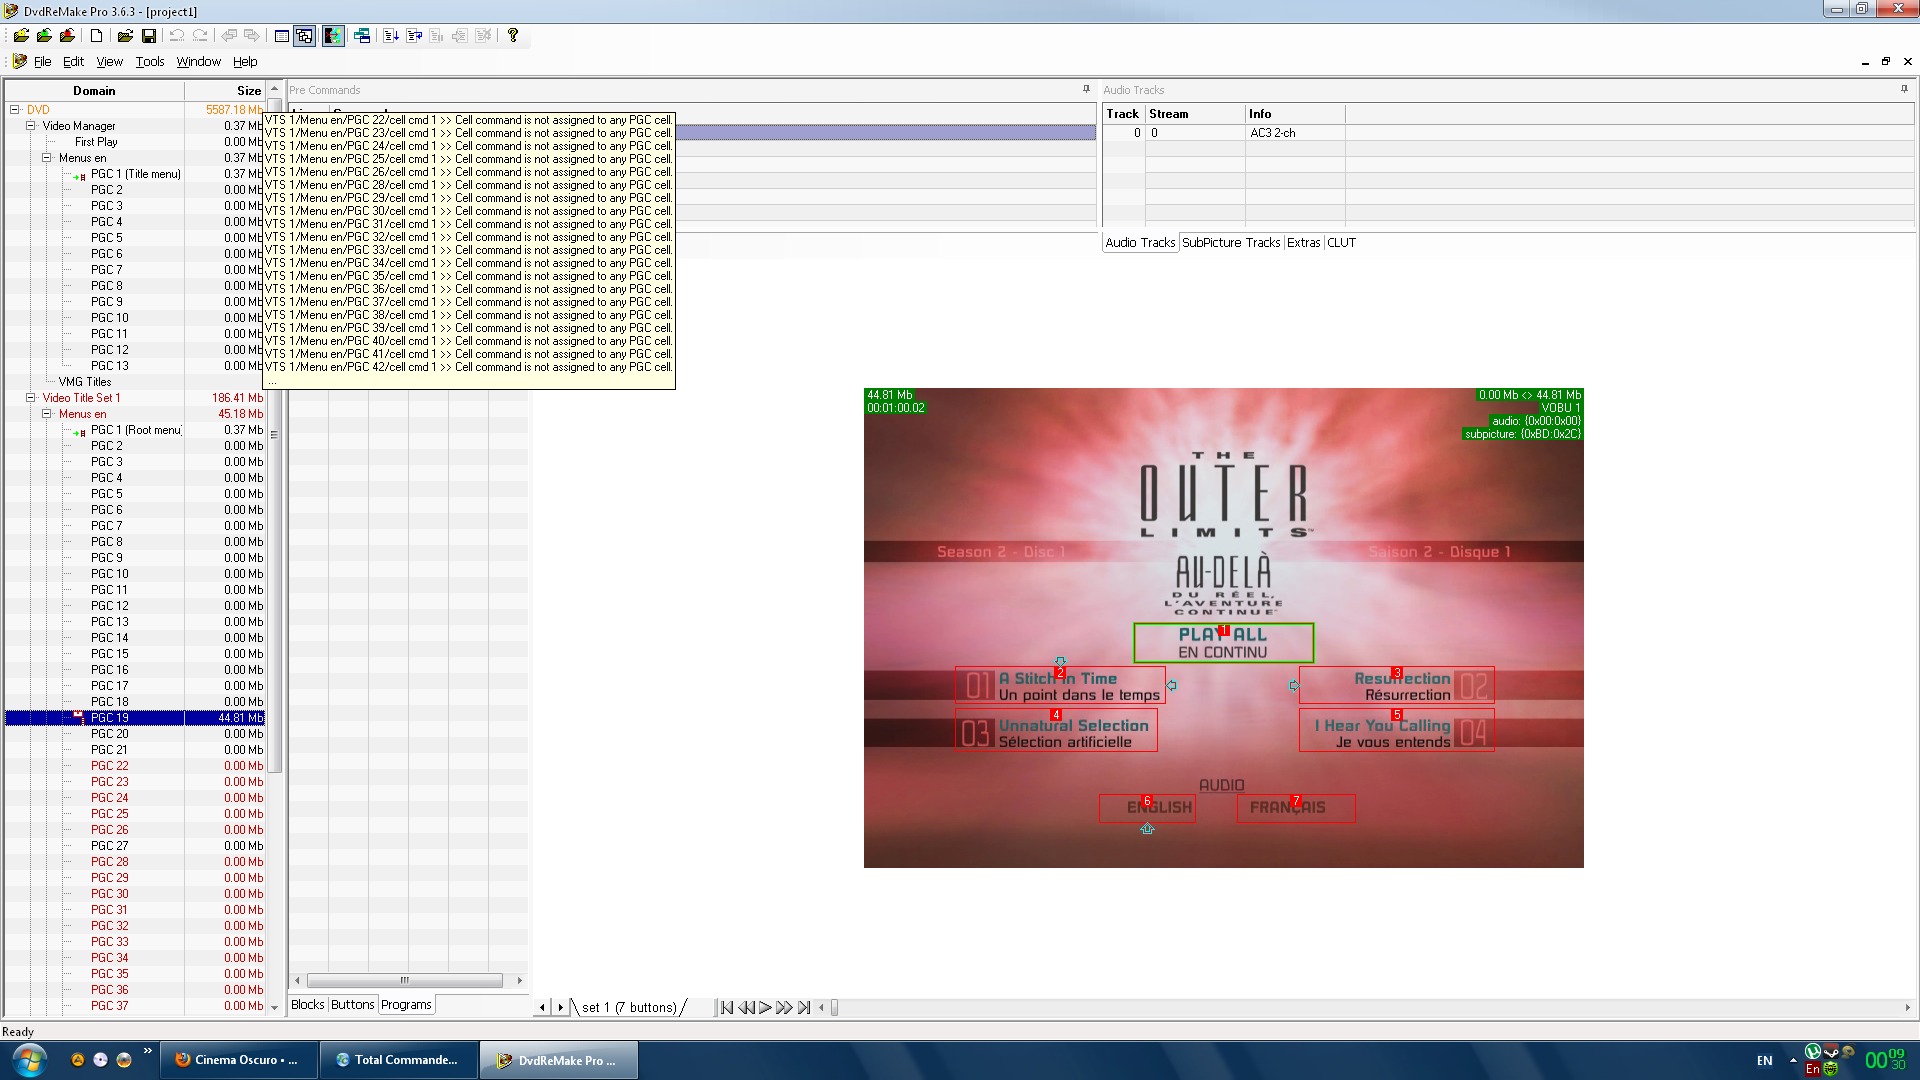Open the Tools menu
Viewport: 1920px width, 1080px height.
tap(149, 62)
